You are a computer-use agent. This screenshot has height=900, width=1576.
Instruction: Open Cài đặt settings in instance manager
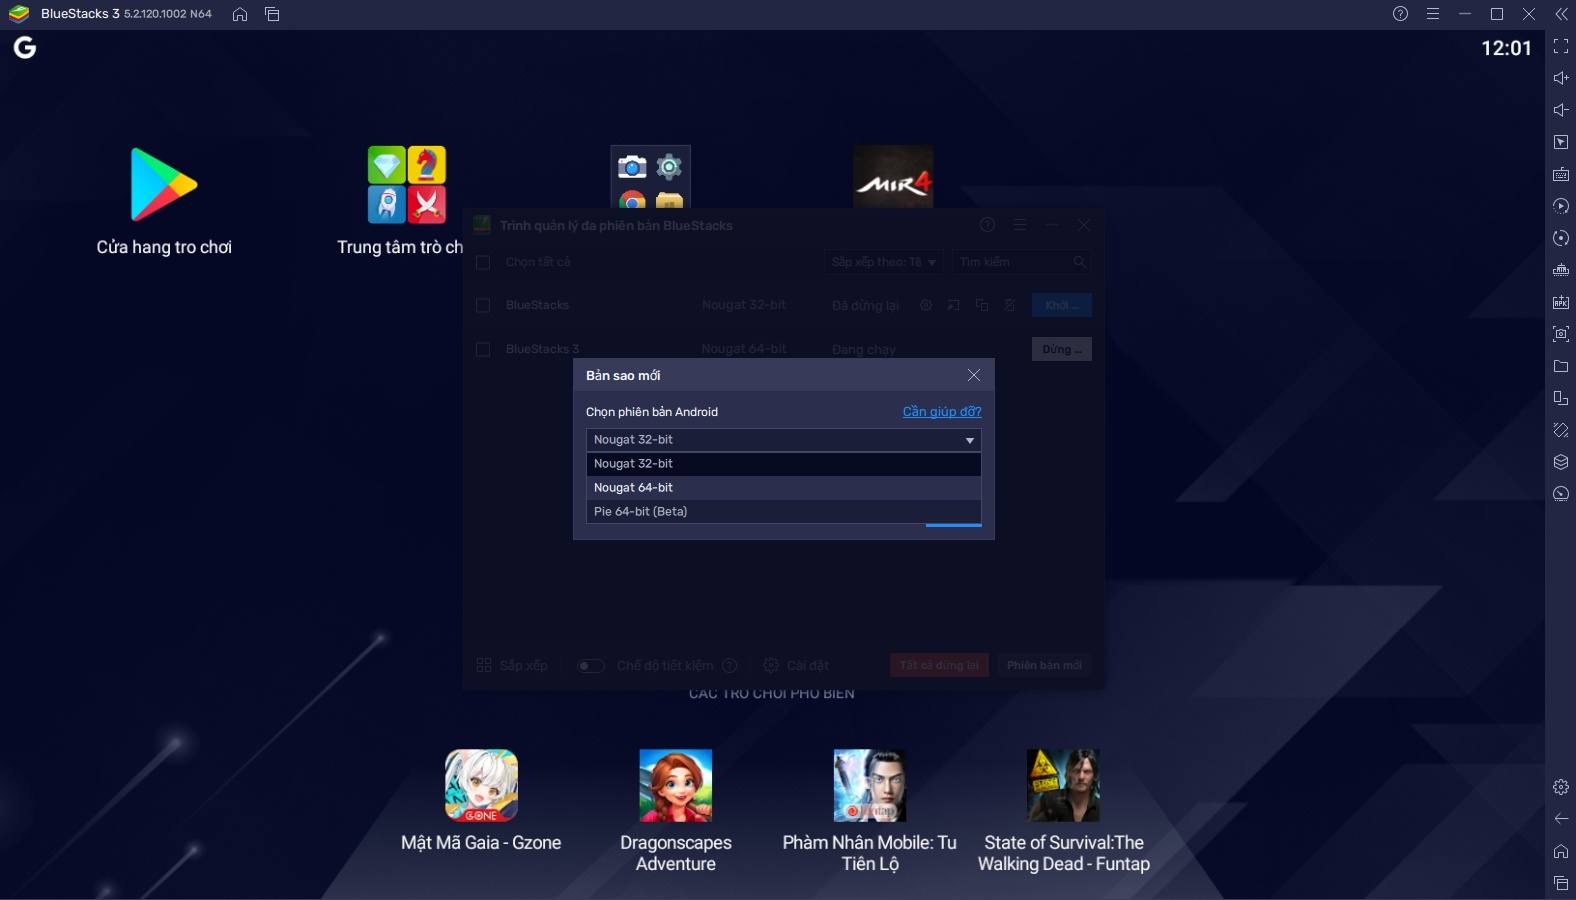click(x=796, y=666)
